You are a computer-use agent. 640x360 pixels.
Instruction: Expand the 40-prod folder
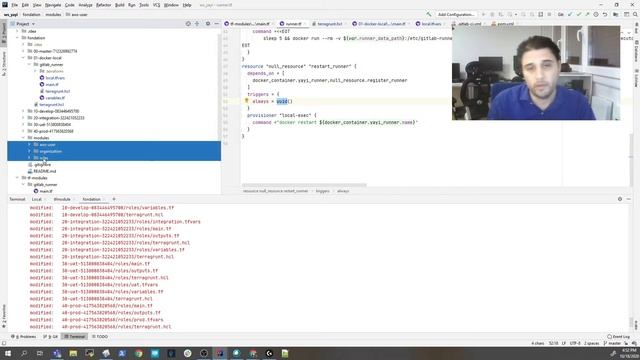click(x=23, y=131)
